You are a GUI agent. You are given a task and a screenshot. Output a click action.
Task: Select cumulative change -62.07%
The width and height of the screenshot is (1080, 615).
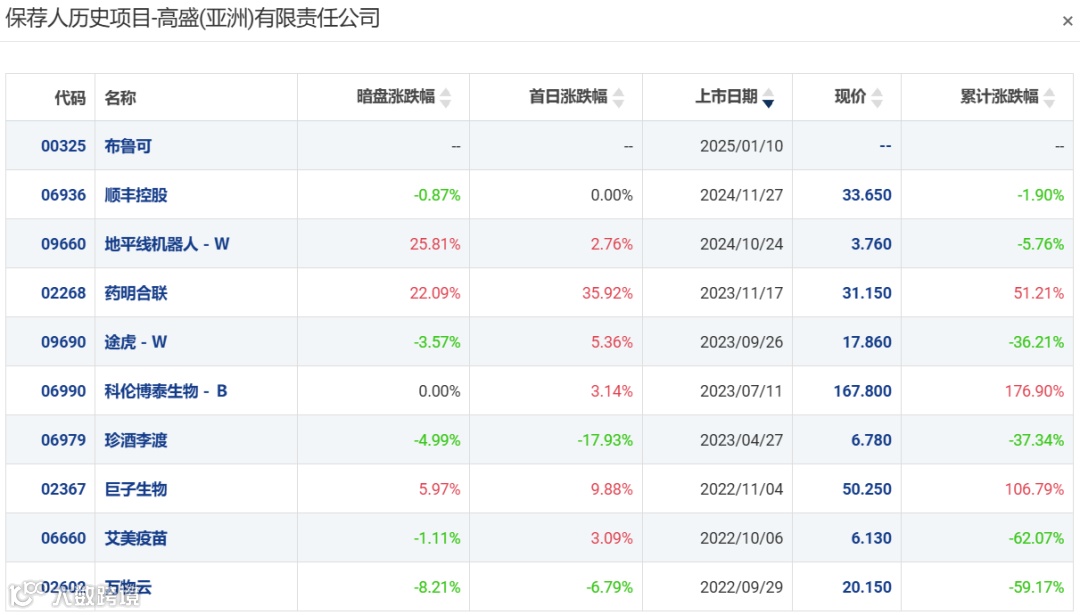1036,538
